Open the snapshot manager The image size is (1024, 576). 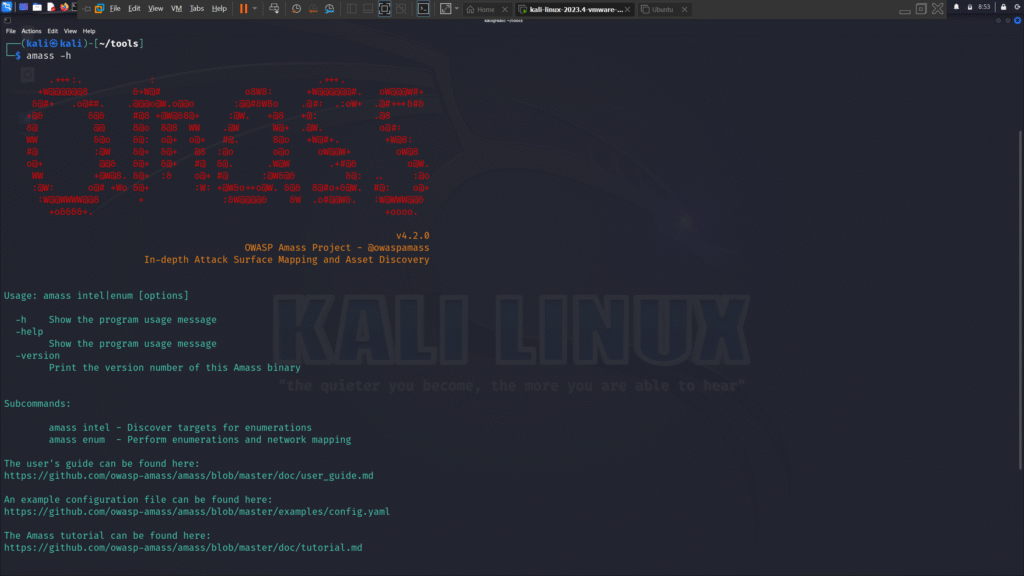(x=330, y=8)
